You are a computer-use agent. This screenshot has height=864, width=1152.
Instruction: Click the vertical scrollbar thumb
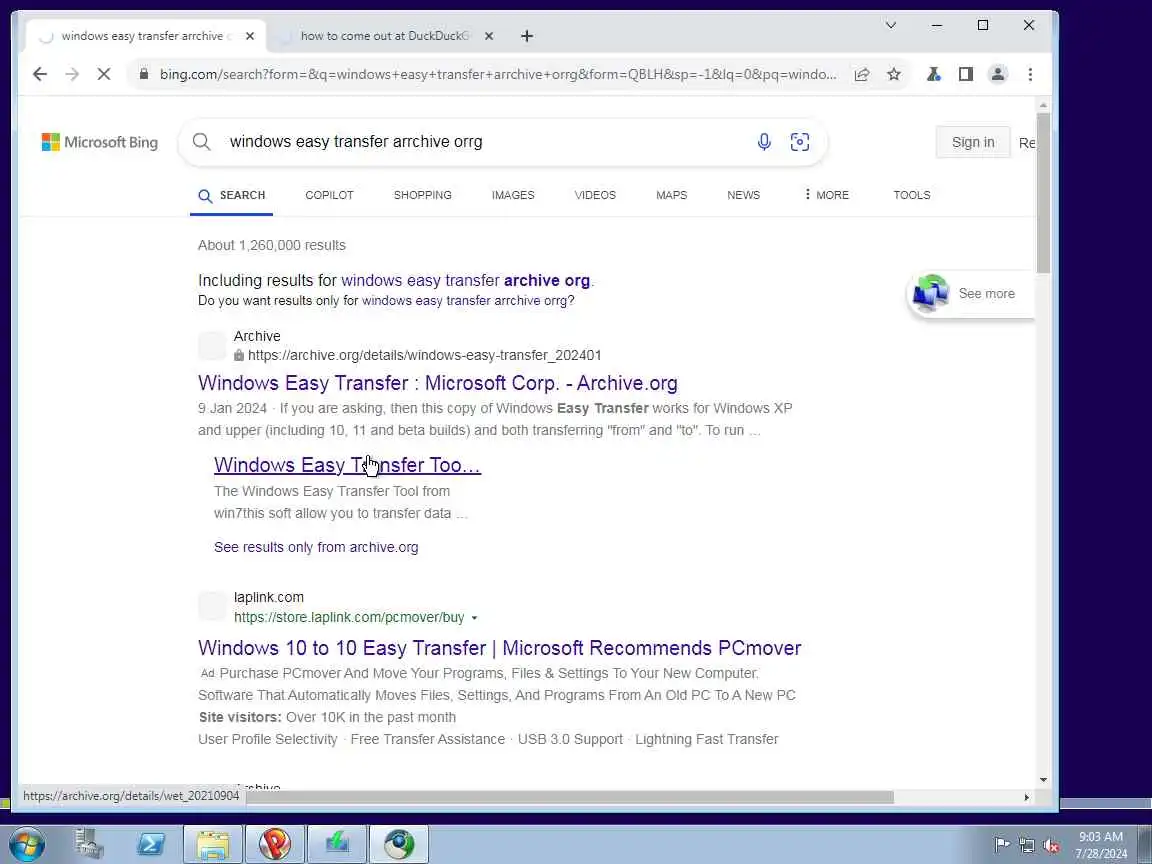[x=1043, y=194]
